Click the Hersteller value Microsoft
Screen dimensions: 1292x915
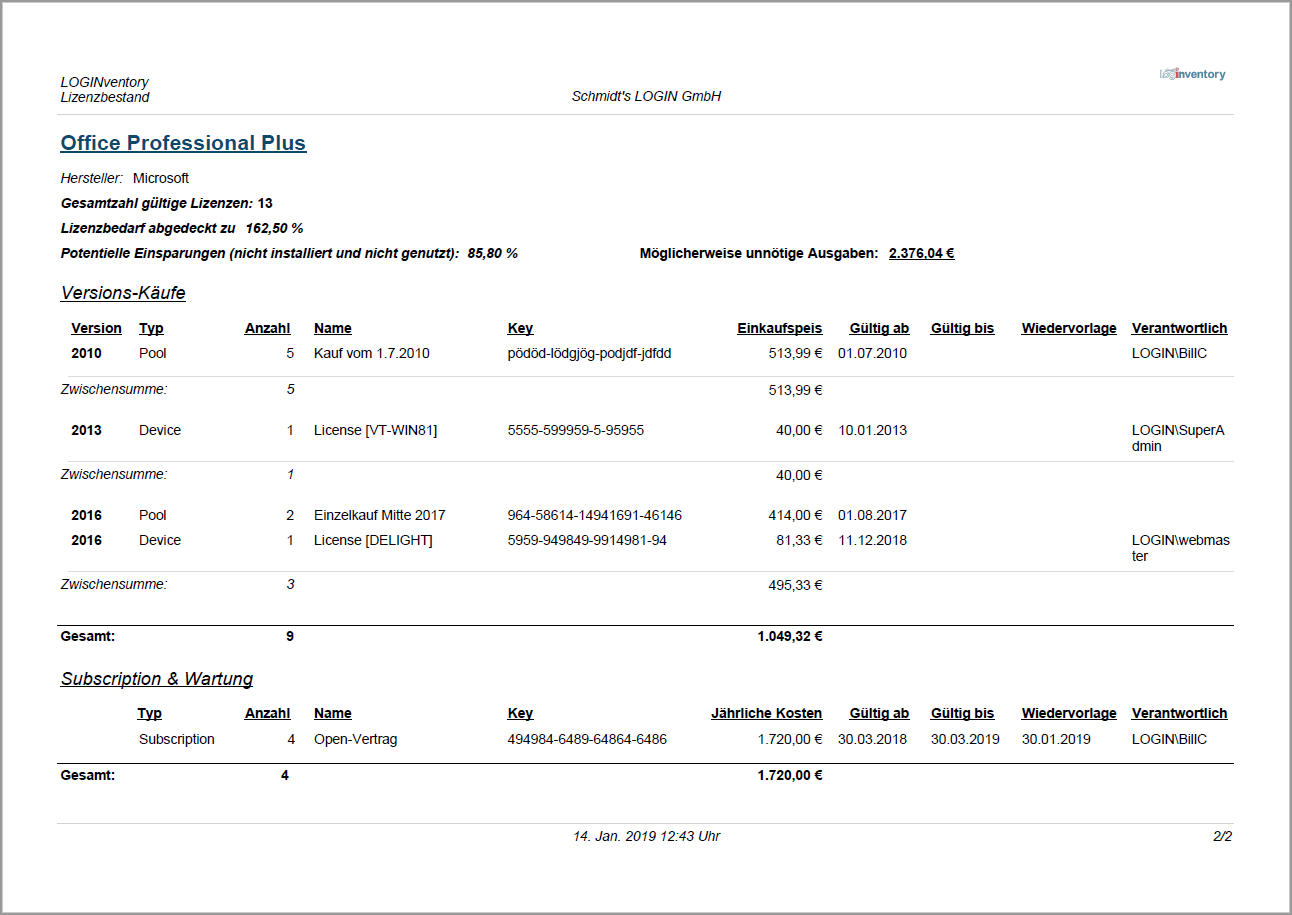[x=161, y=178]
